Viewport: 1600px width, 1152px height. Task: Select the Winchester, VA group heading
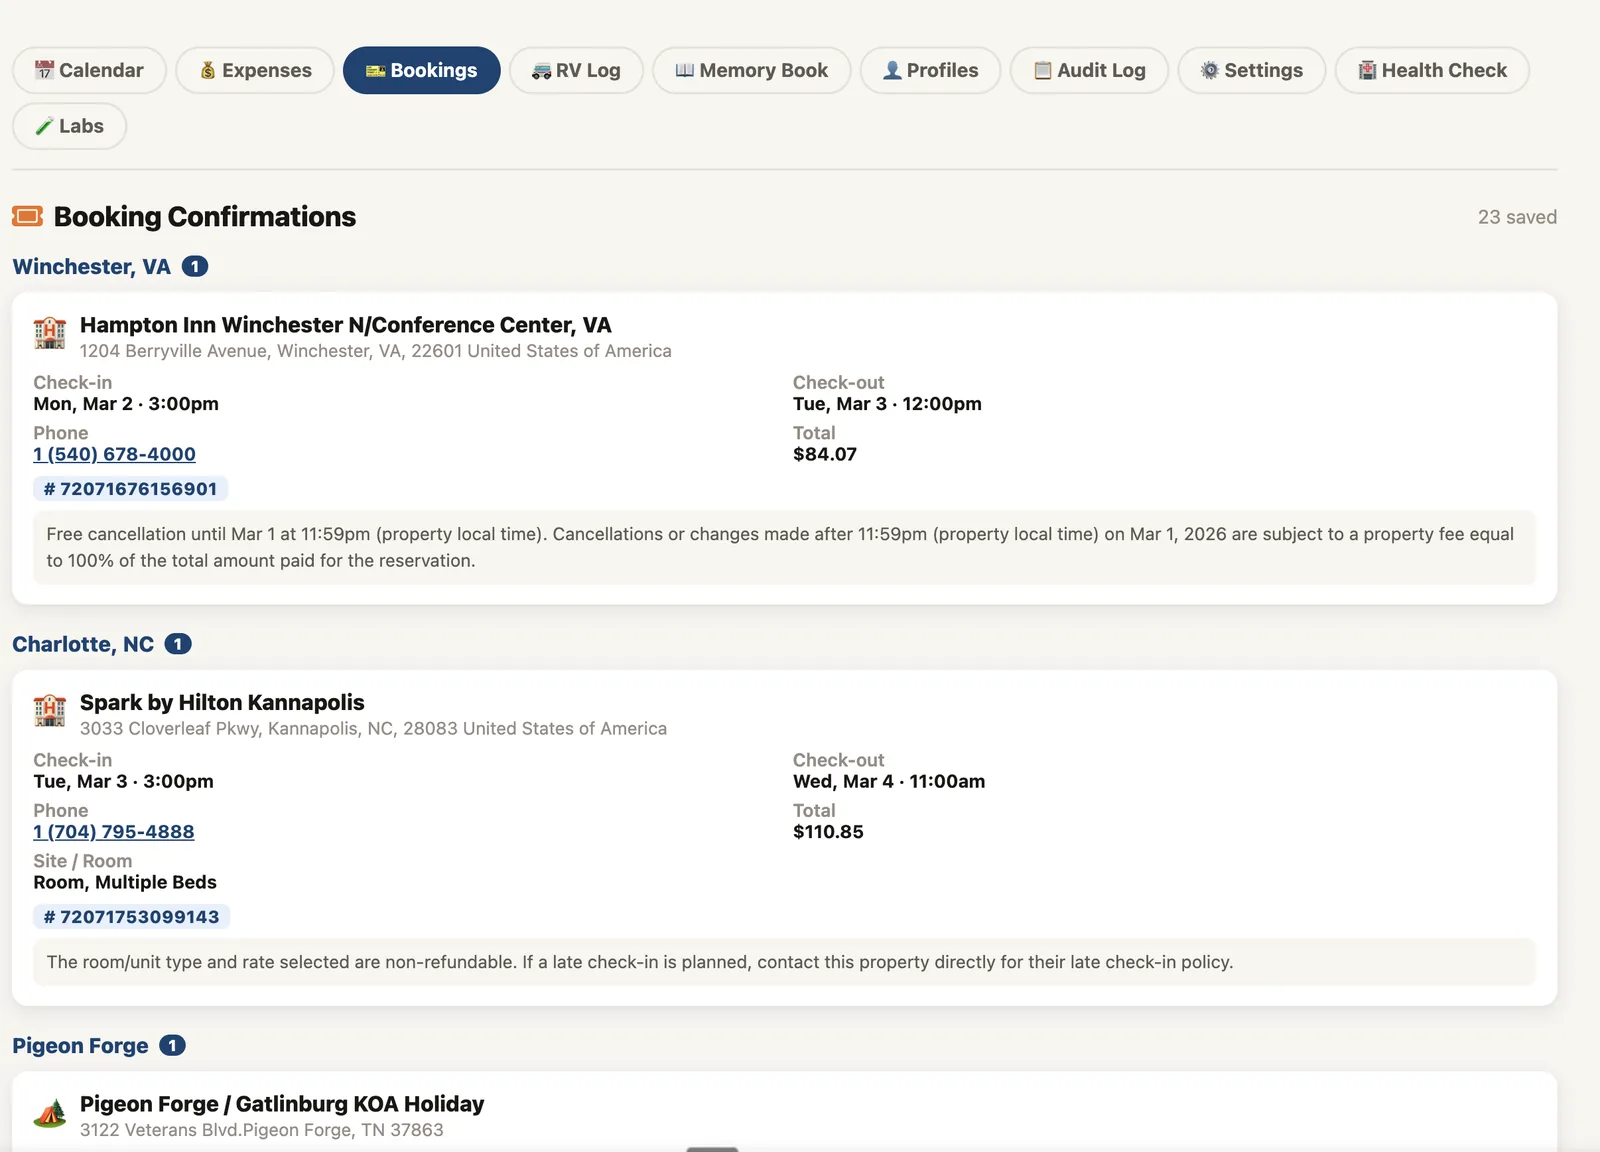(x=91, y=267)
